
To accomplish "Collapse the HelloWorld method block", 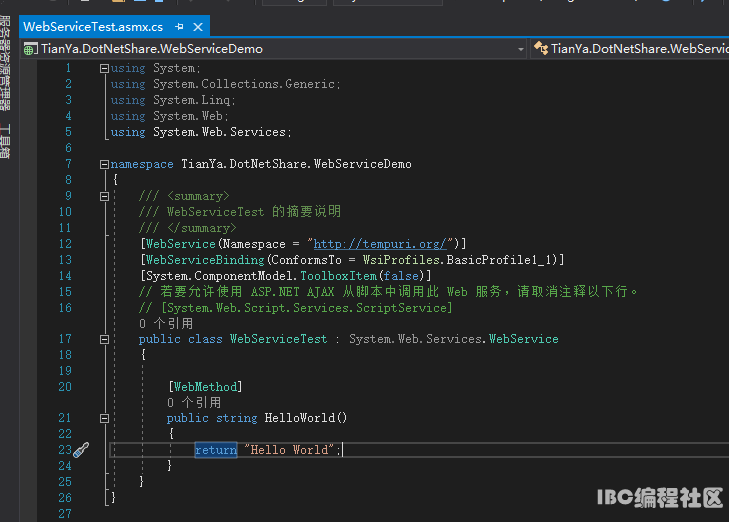I will point(104,419).
